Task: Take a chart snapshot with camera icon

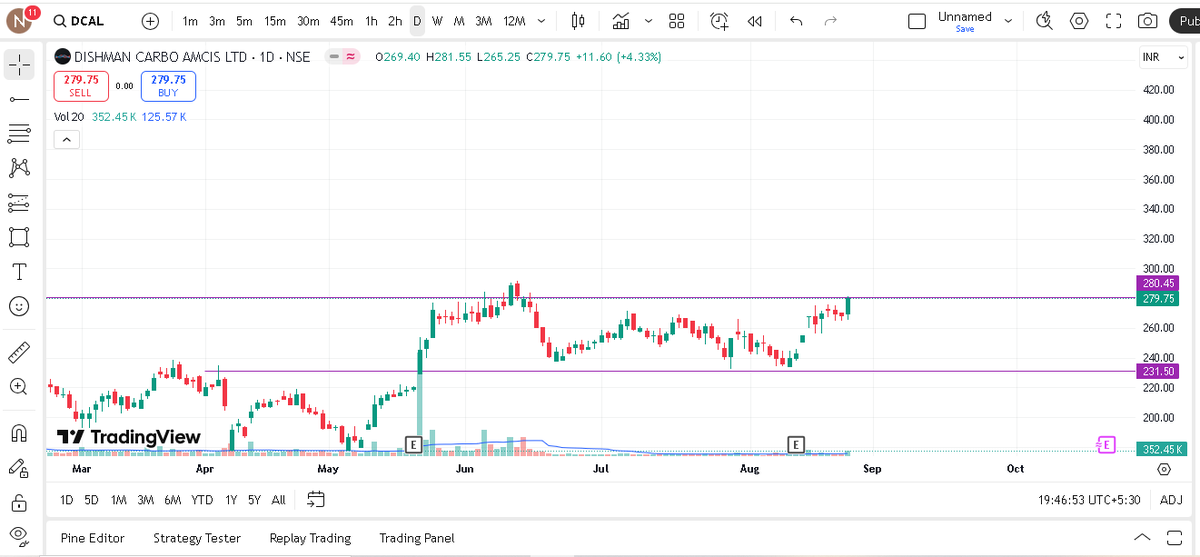Action: (x=1148, y=21)
